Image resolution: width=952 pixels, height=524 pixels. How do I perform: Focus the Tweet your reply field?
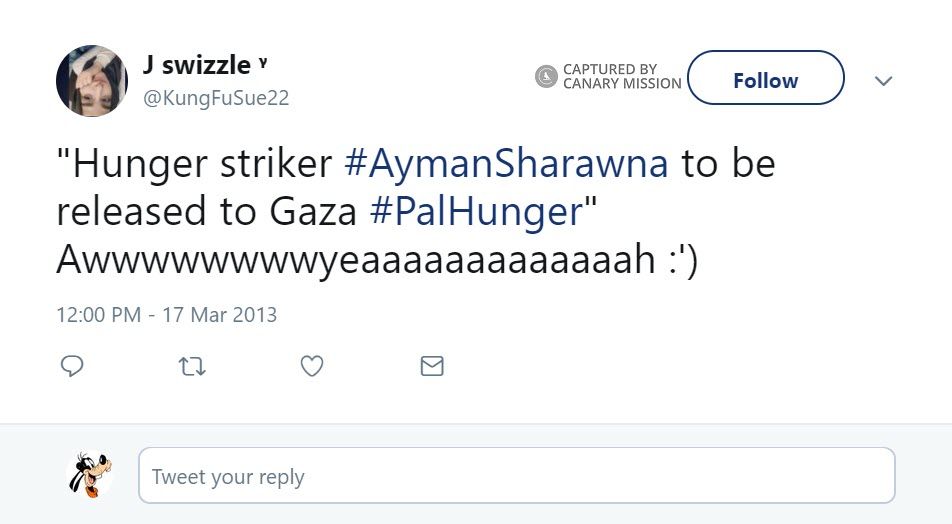click(516, 476)
